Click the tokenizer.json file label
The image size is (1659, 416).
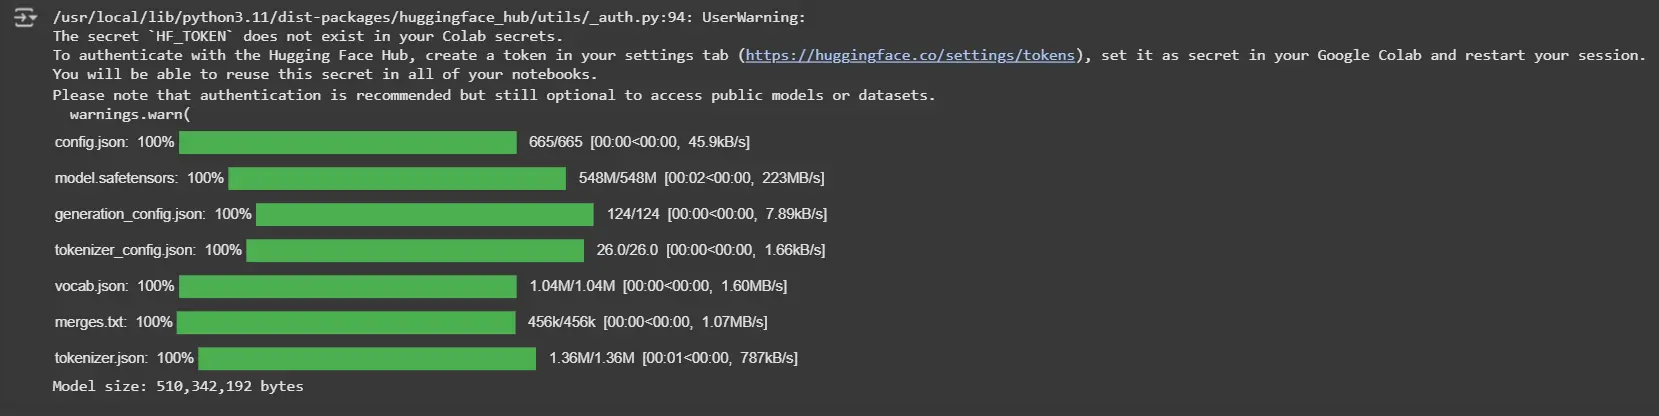(101, 359)
